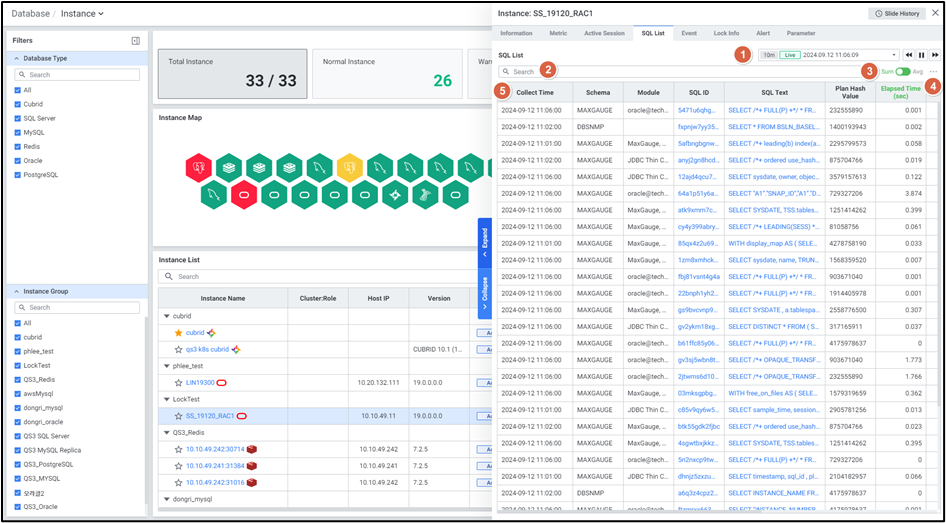This screenshot has height=523, width=946.
Task: Open the Instance breadcrumb dropdown
Action: (101, 14)
